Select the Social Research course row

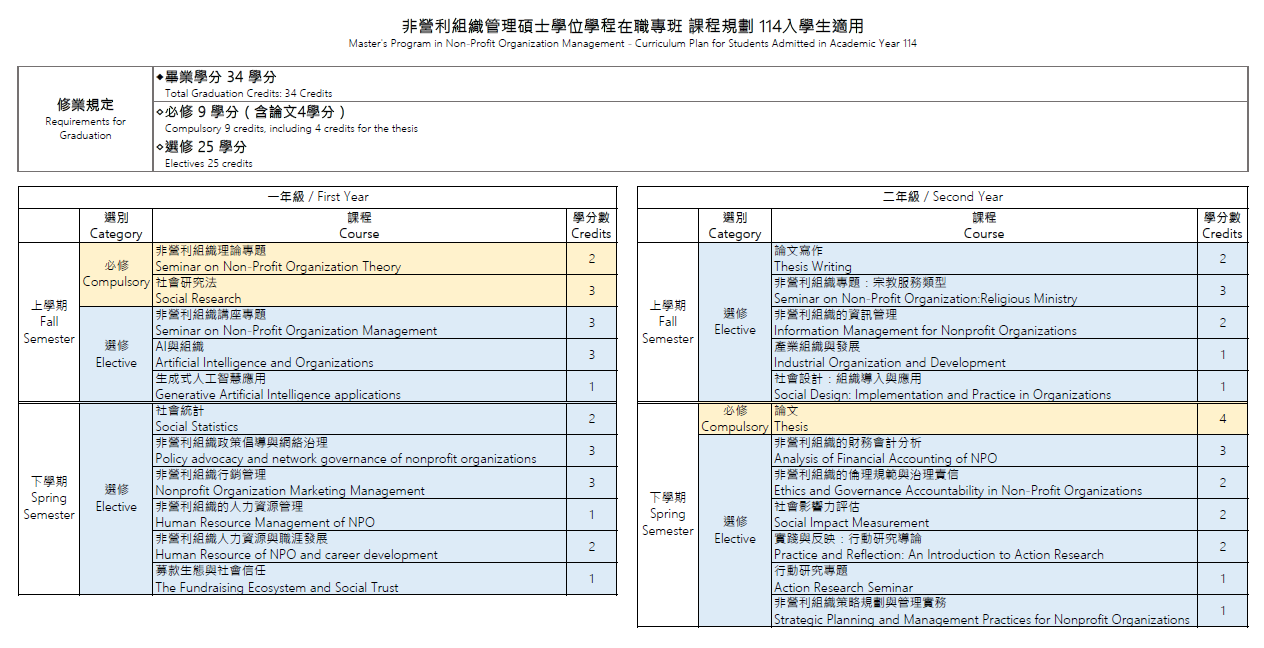359,291
